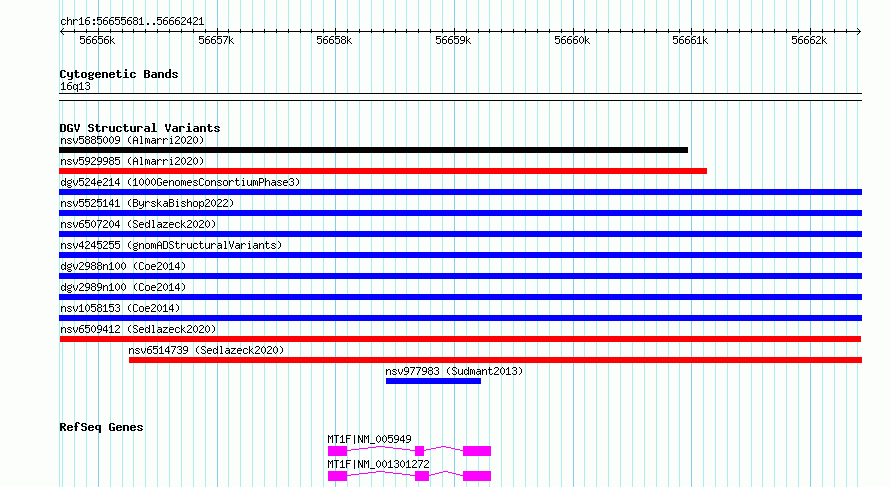Open the nsv6509412 (Sedlazeck2020) label

pos(138,329)
